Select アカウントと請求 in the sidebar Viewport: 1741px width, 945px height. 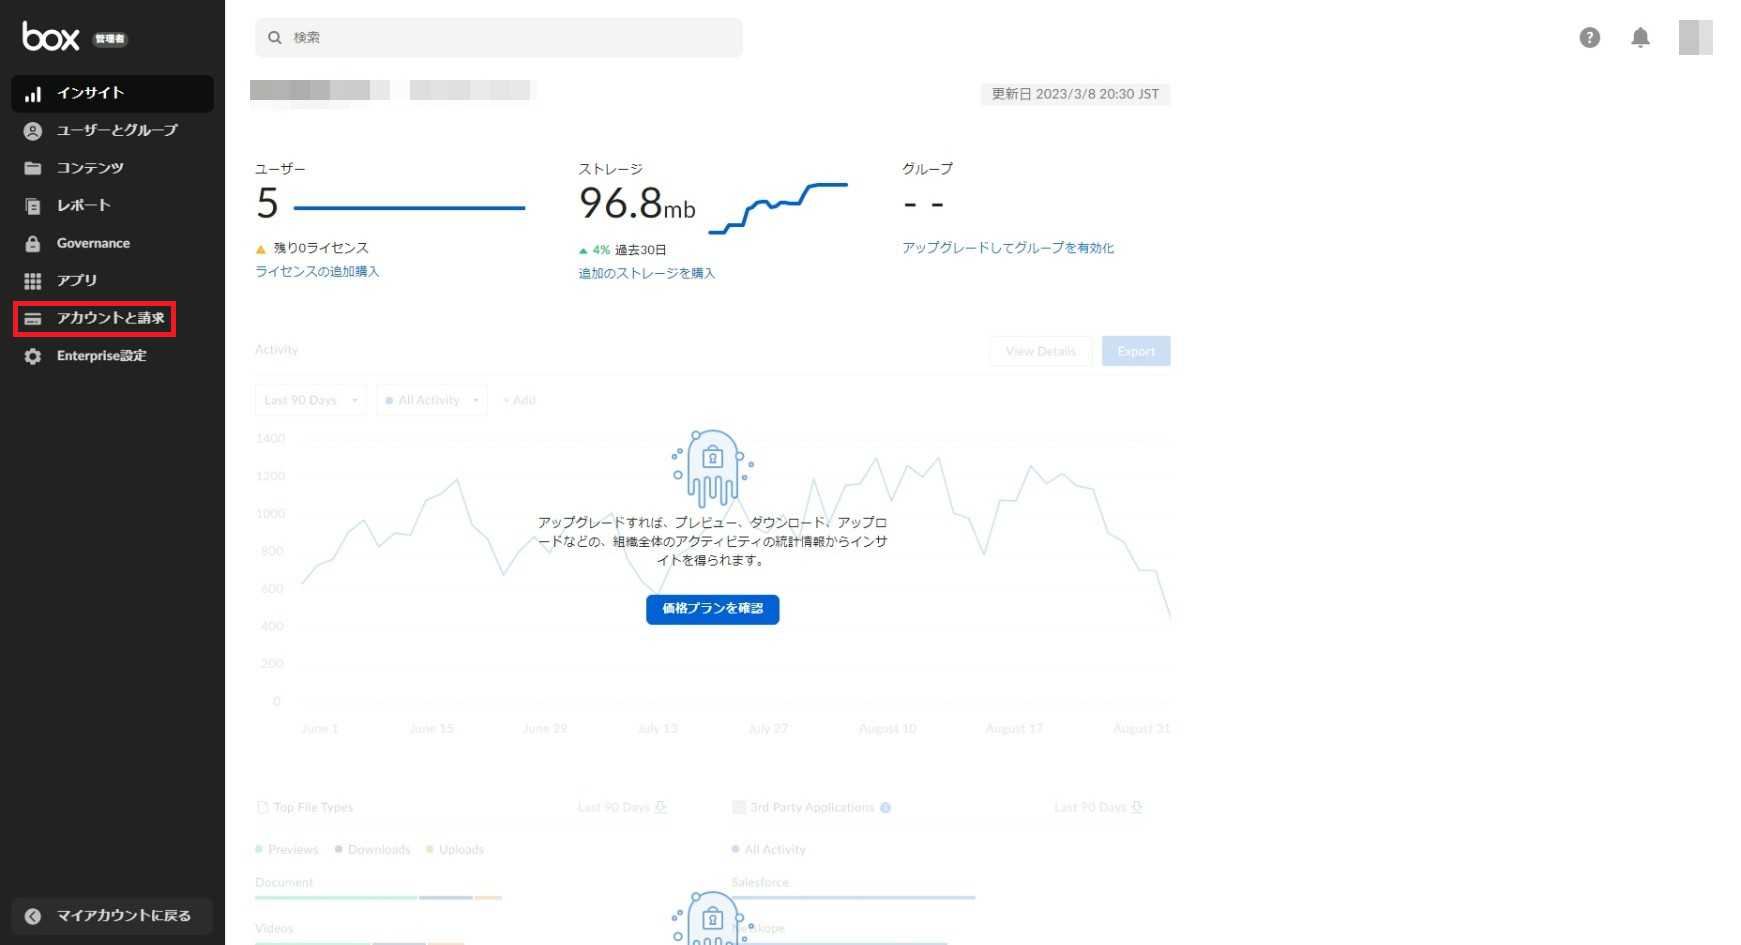(x=110, y=319)
